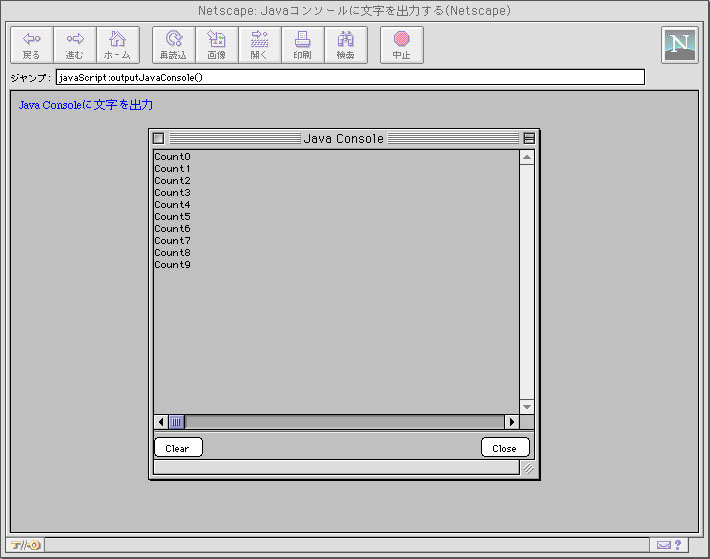Click the Netscape N logo
The height and width of the screenshot is (559, 710).
[680, 45]
